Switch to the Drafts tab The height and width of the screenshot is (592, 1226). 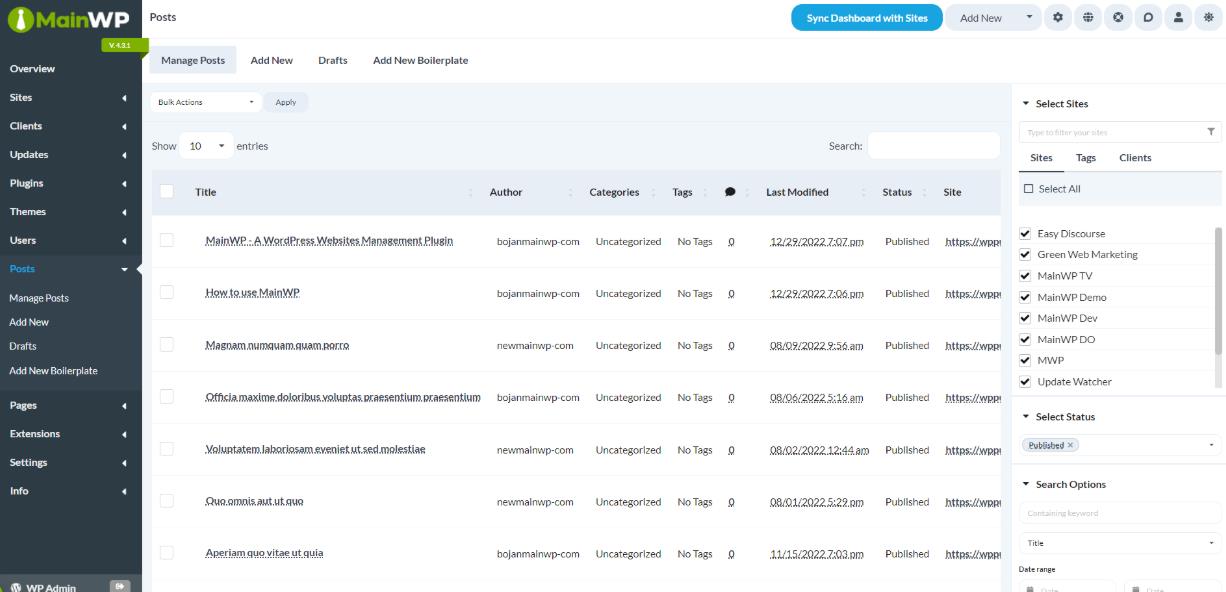(x=332, y=60)
